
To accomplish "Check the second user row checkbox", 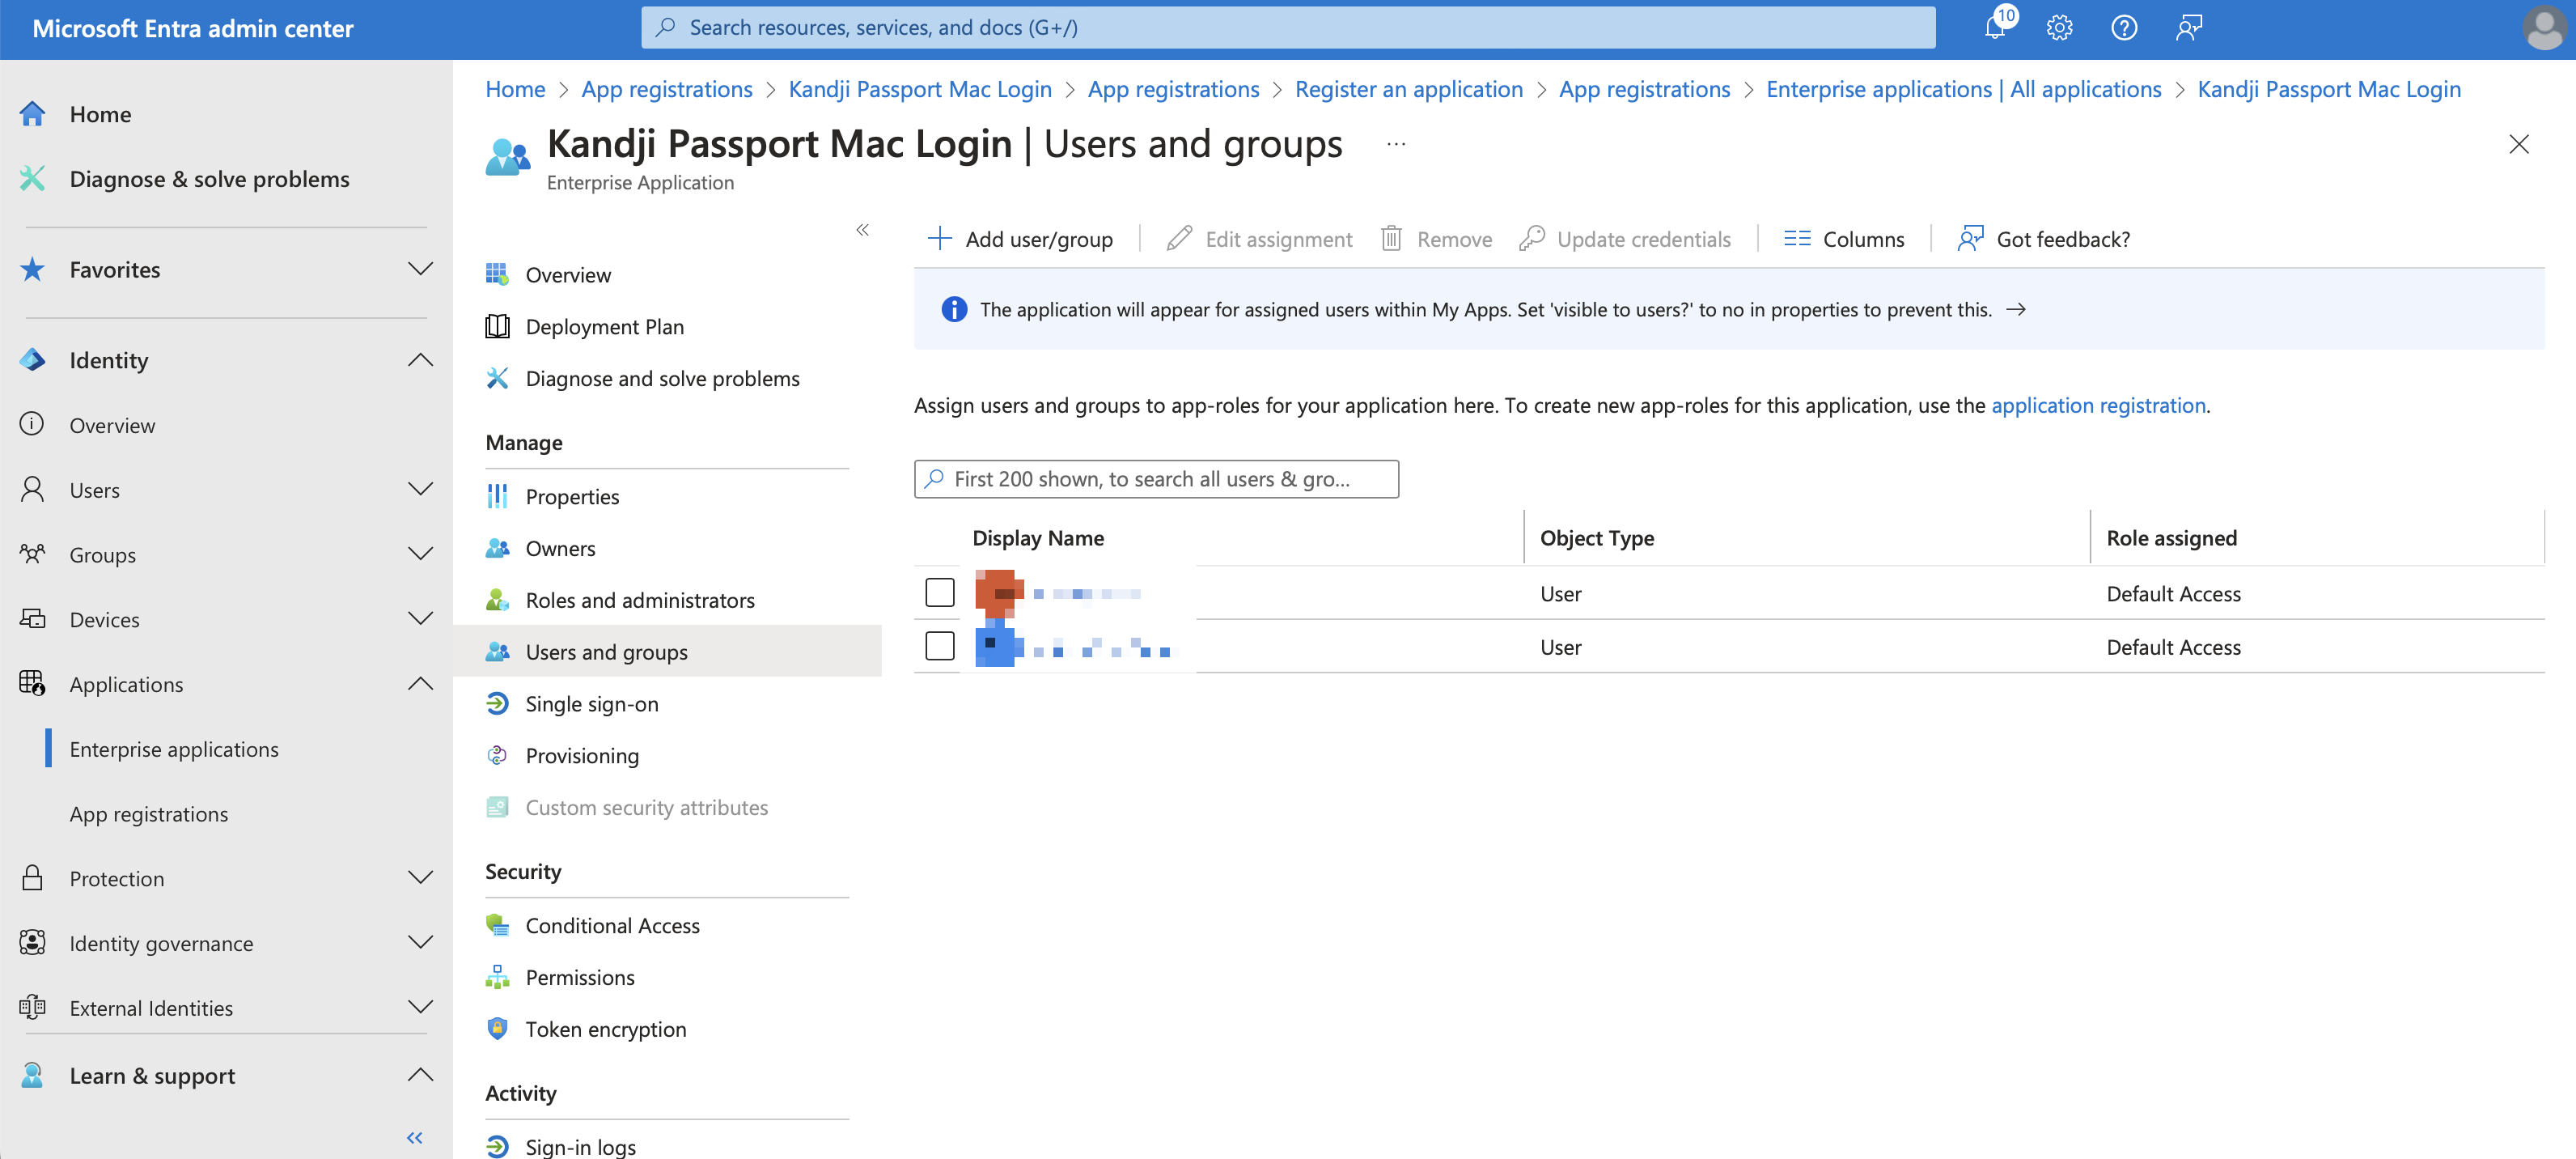I will pos(940,646).
